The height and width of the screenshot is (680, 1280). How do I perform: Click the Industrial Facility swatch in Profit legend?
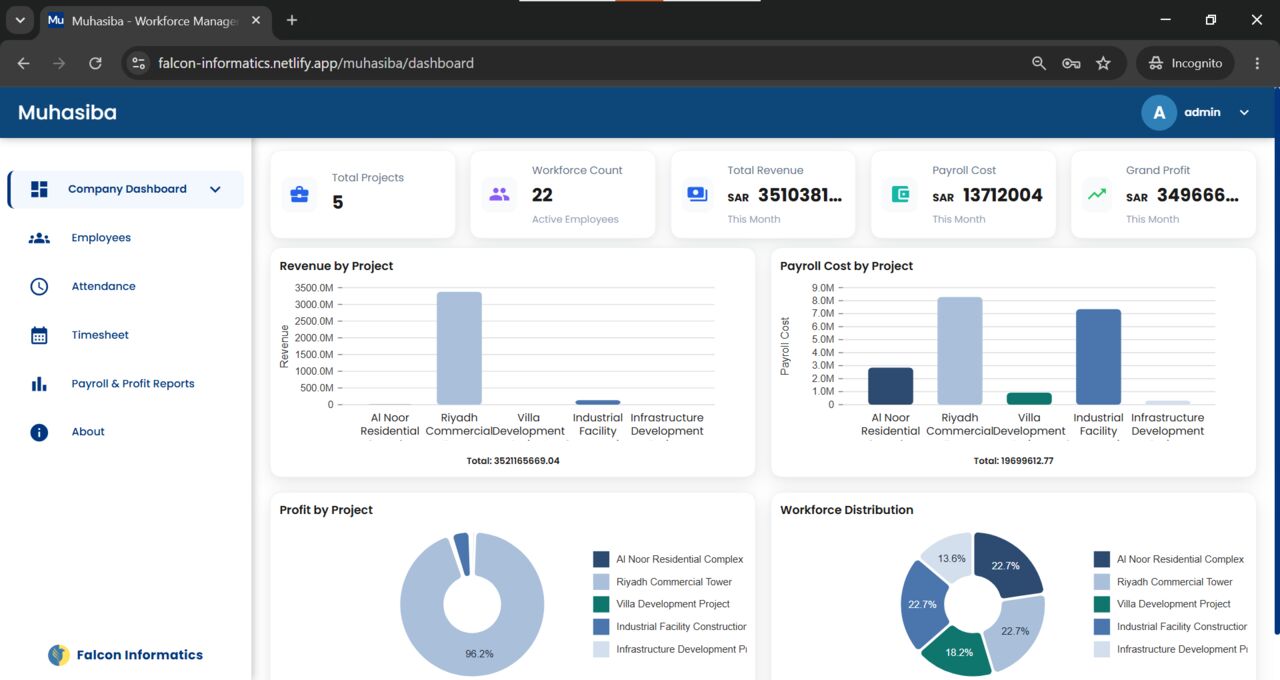click(x=601, y=627)
